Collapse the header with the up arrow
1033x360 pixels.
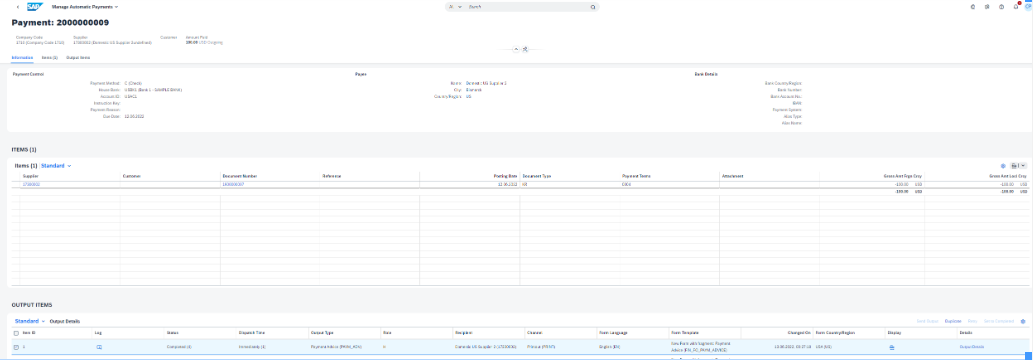coord(516,49)
